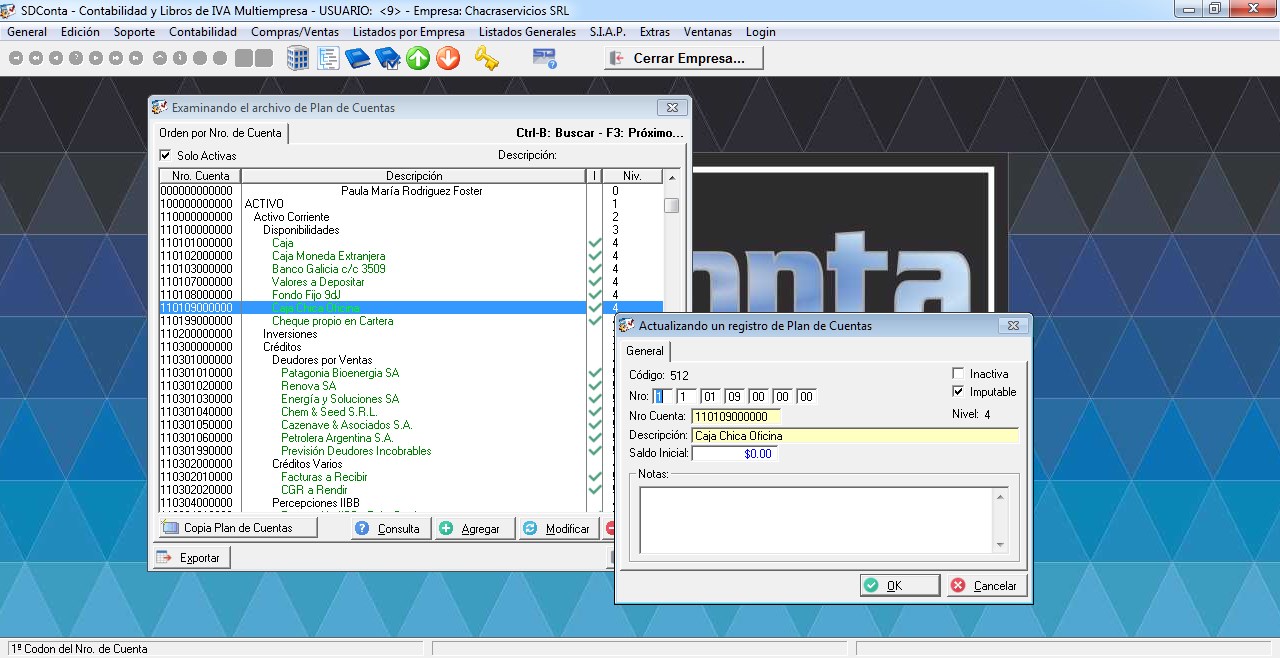Click the building icon in toolbar
Image resolution: width=1280 pixels, height=658 pixels.
298,59
